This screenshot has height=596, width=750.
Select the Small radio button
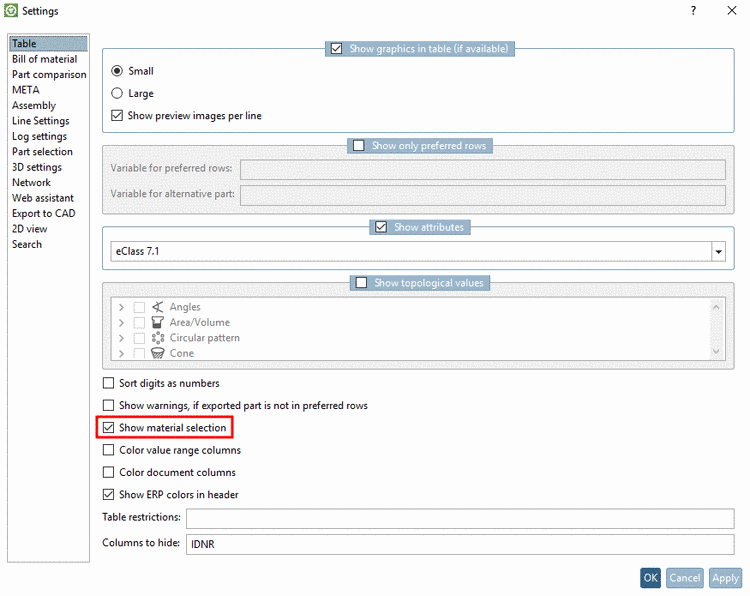(x=117, y=71)
